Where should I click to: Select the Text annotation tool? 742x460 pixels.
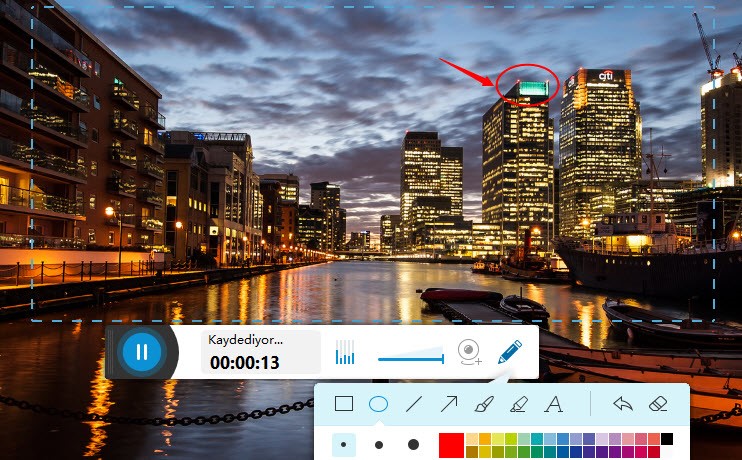pyautogui.click(x=554, y=404)
